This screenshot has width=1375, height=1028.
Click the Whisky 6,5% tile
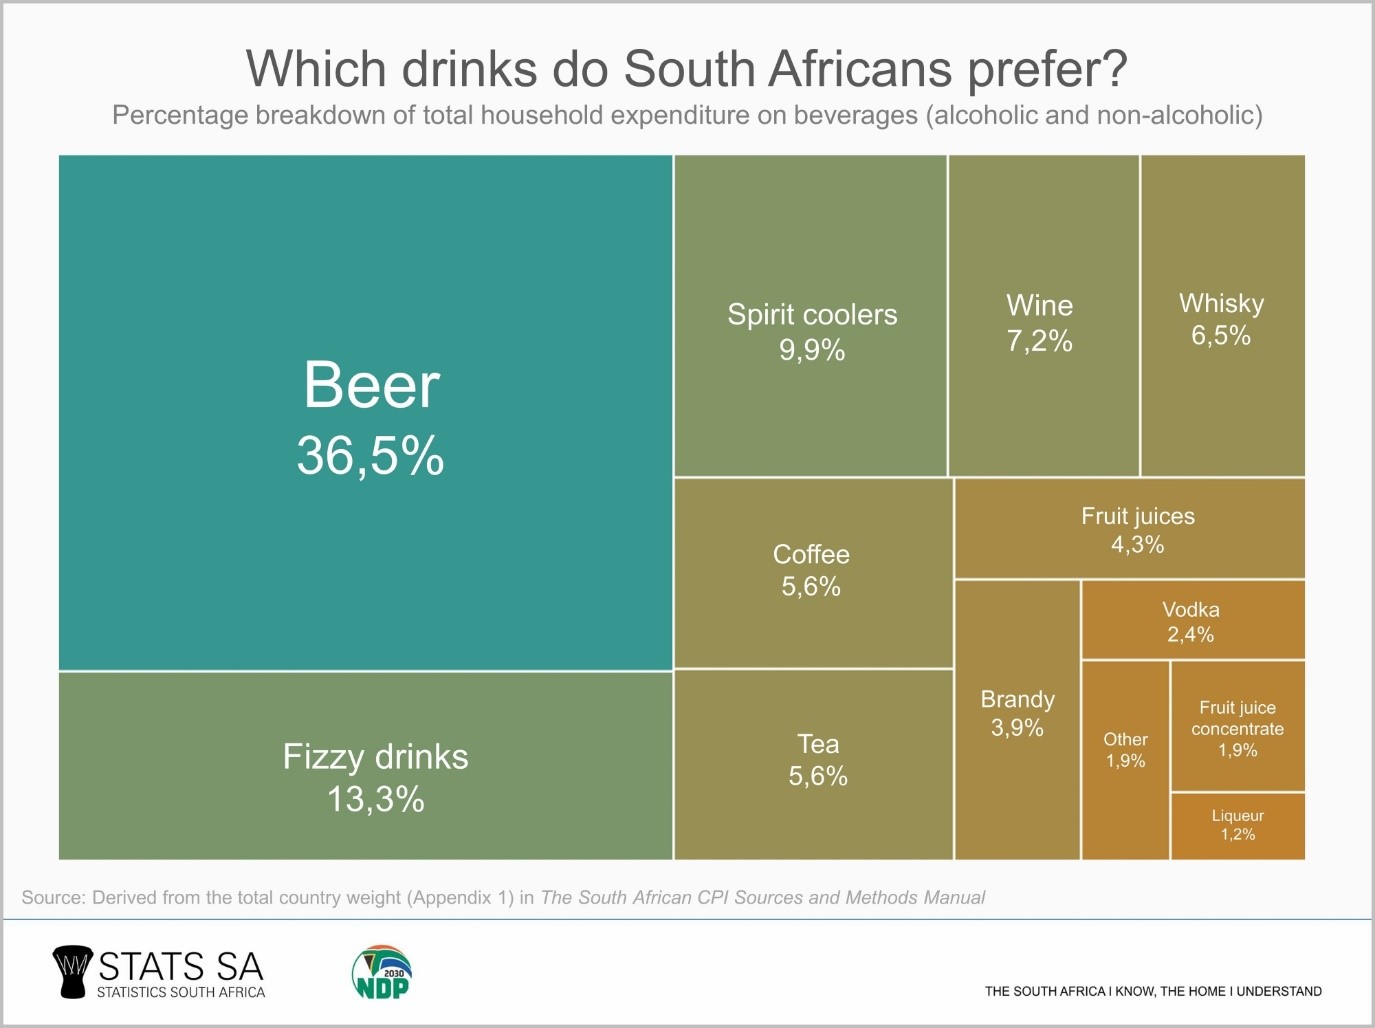[x=1222, y=316]
